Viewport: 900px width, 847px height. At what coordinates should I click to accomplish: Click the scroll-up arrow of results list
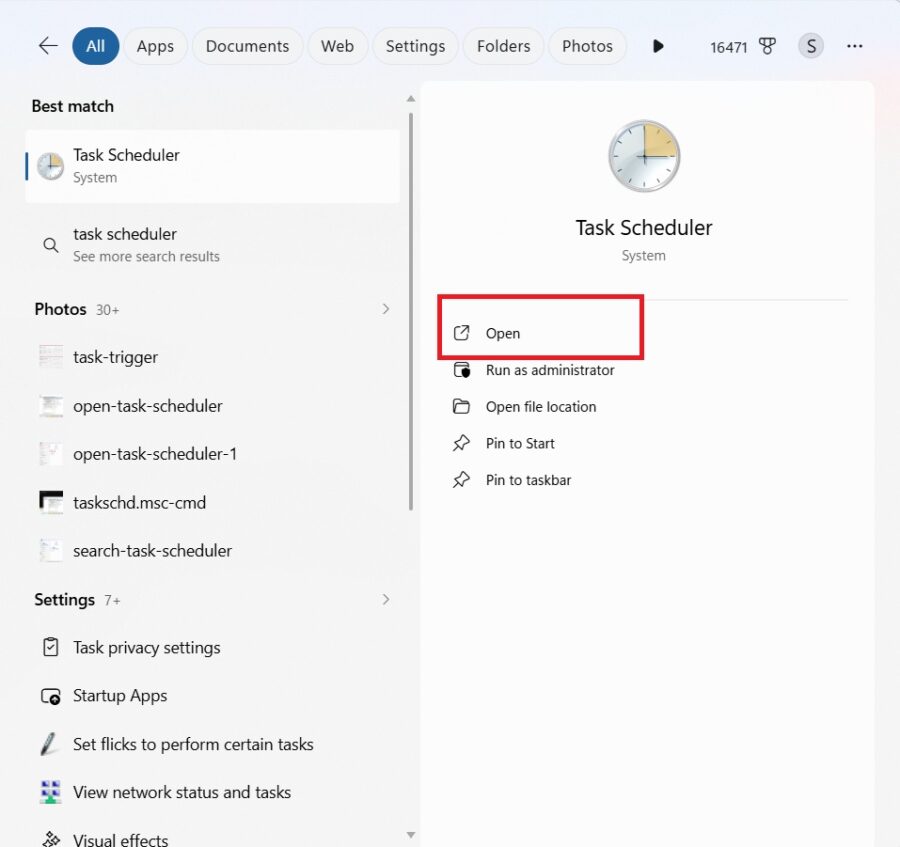[410, 99]
